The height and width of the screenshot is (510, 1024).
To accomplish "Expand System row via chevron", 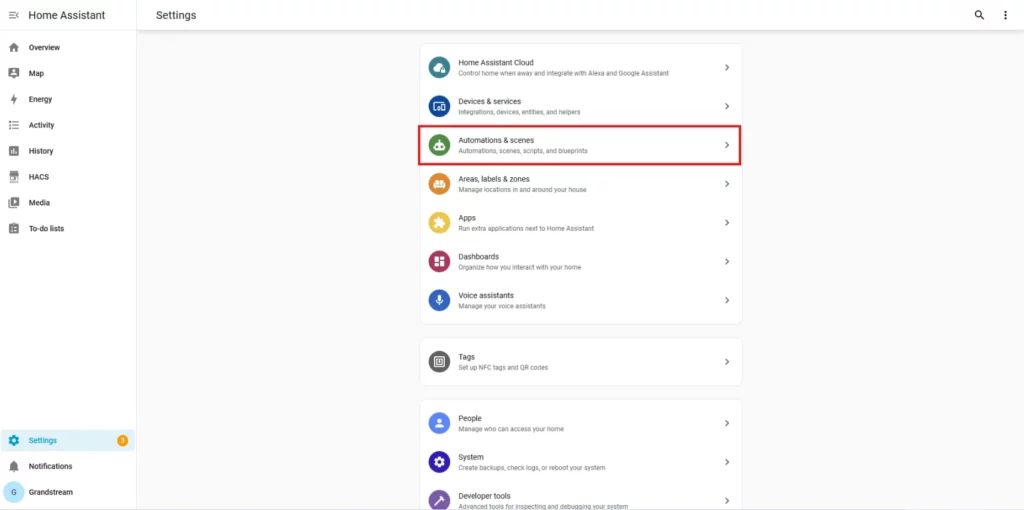I will (727, 462).
